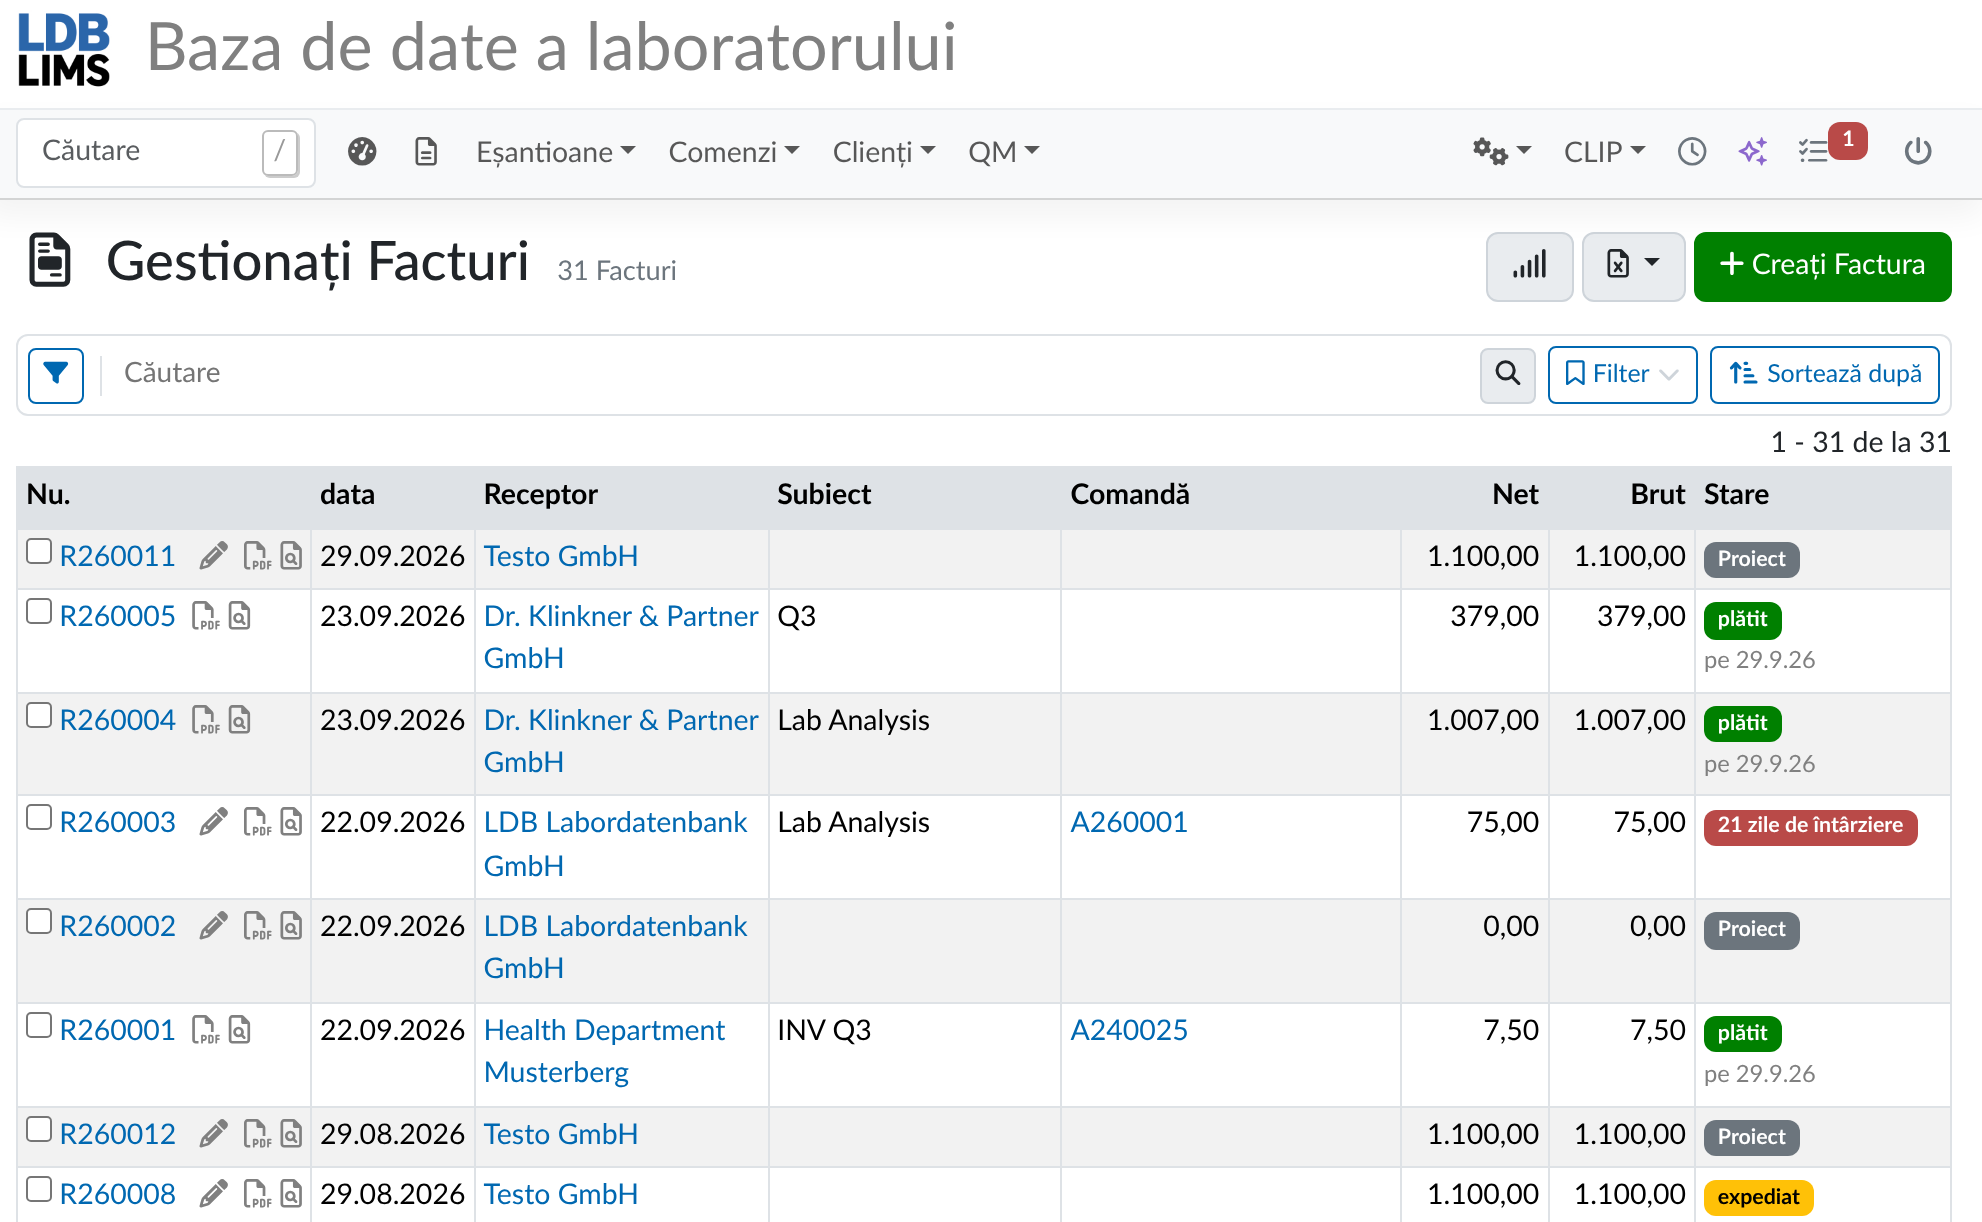Image resolution: width=1982 pixels, height=1222 pixels.
Task: Select checkbox for invoice R260001
Action: click(39, 1026)
